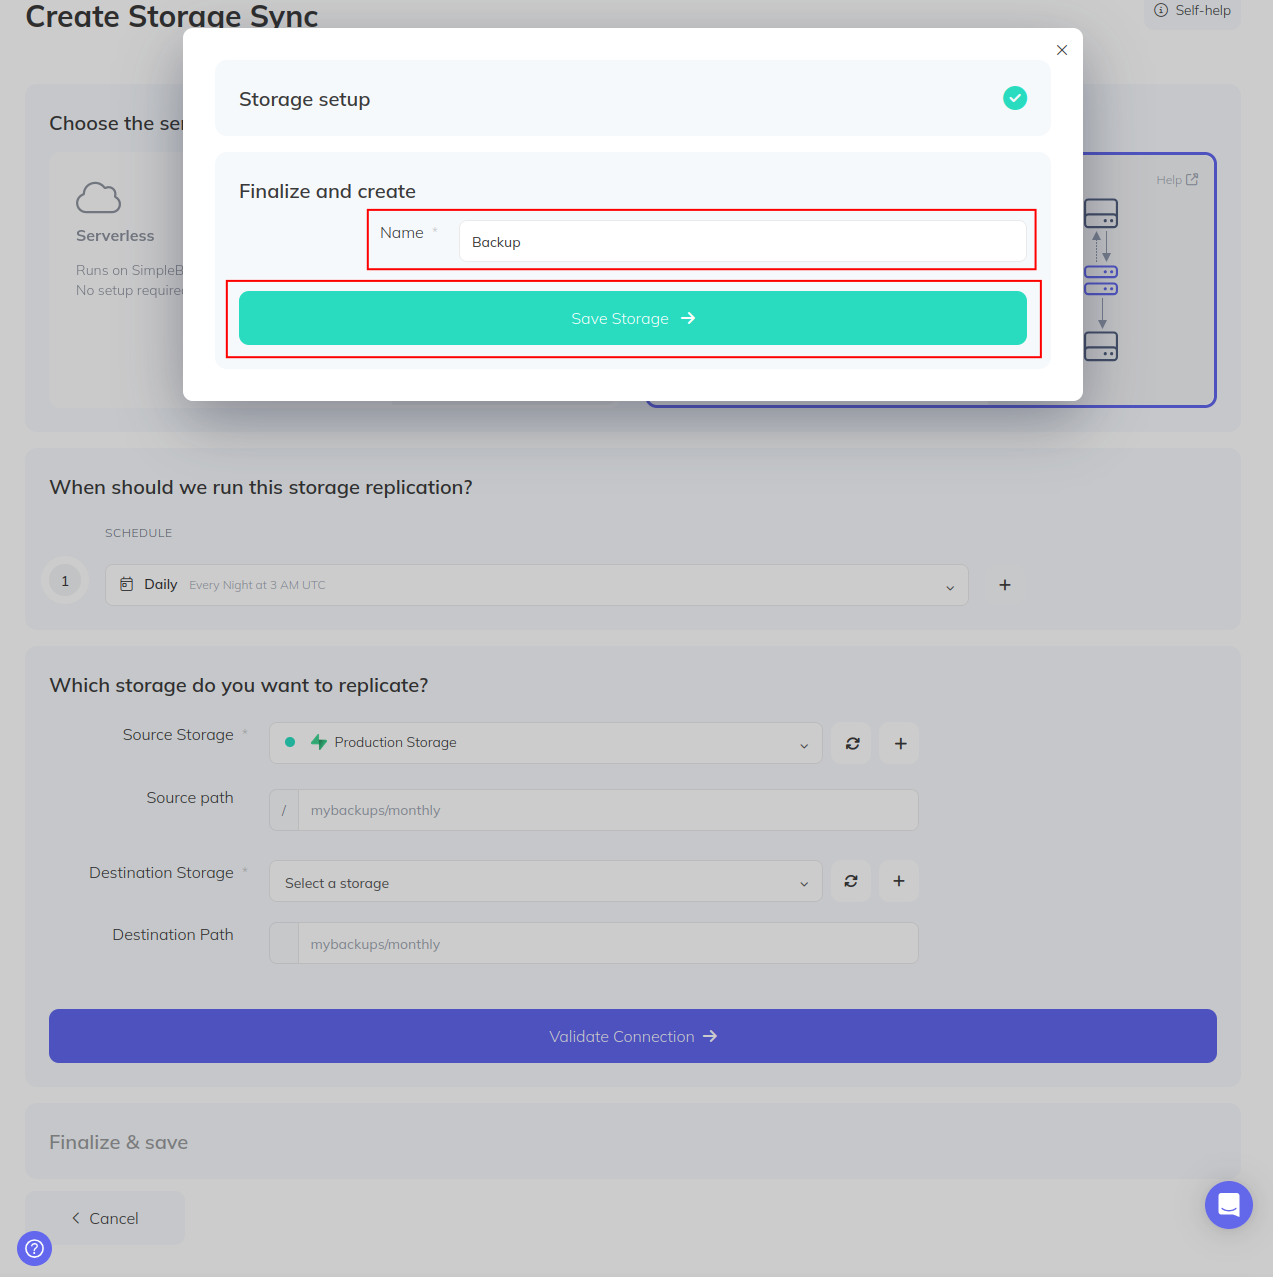
Task: Open the Source Storage dropdown
Action: [546, 743]
